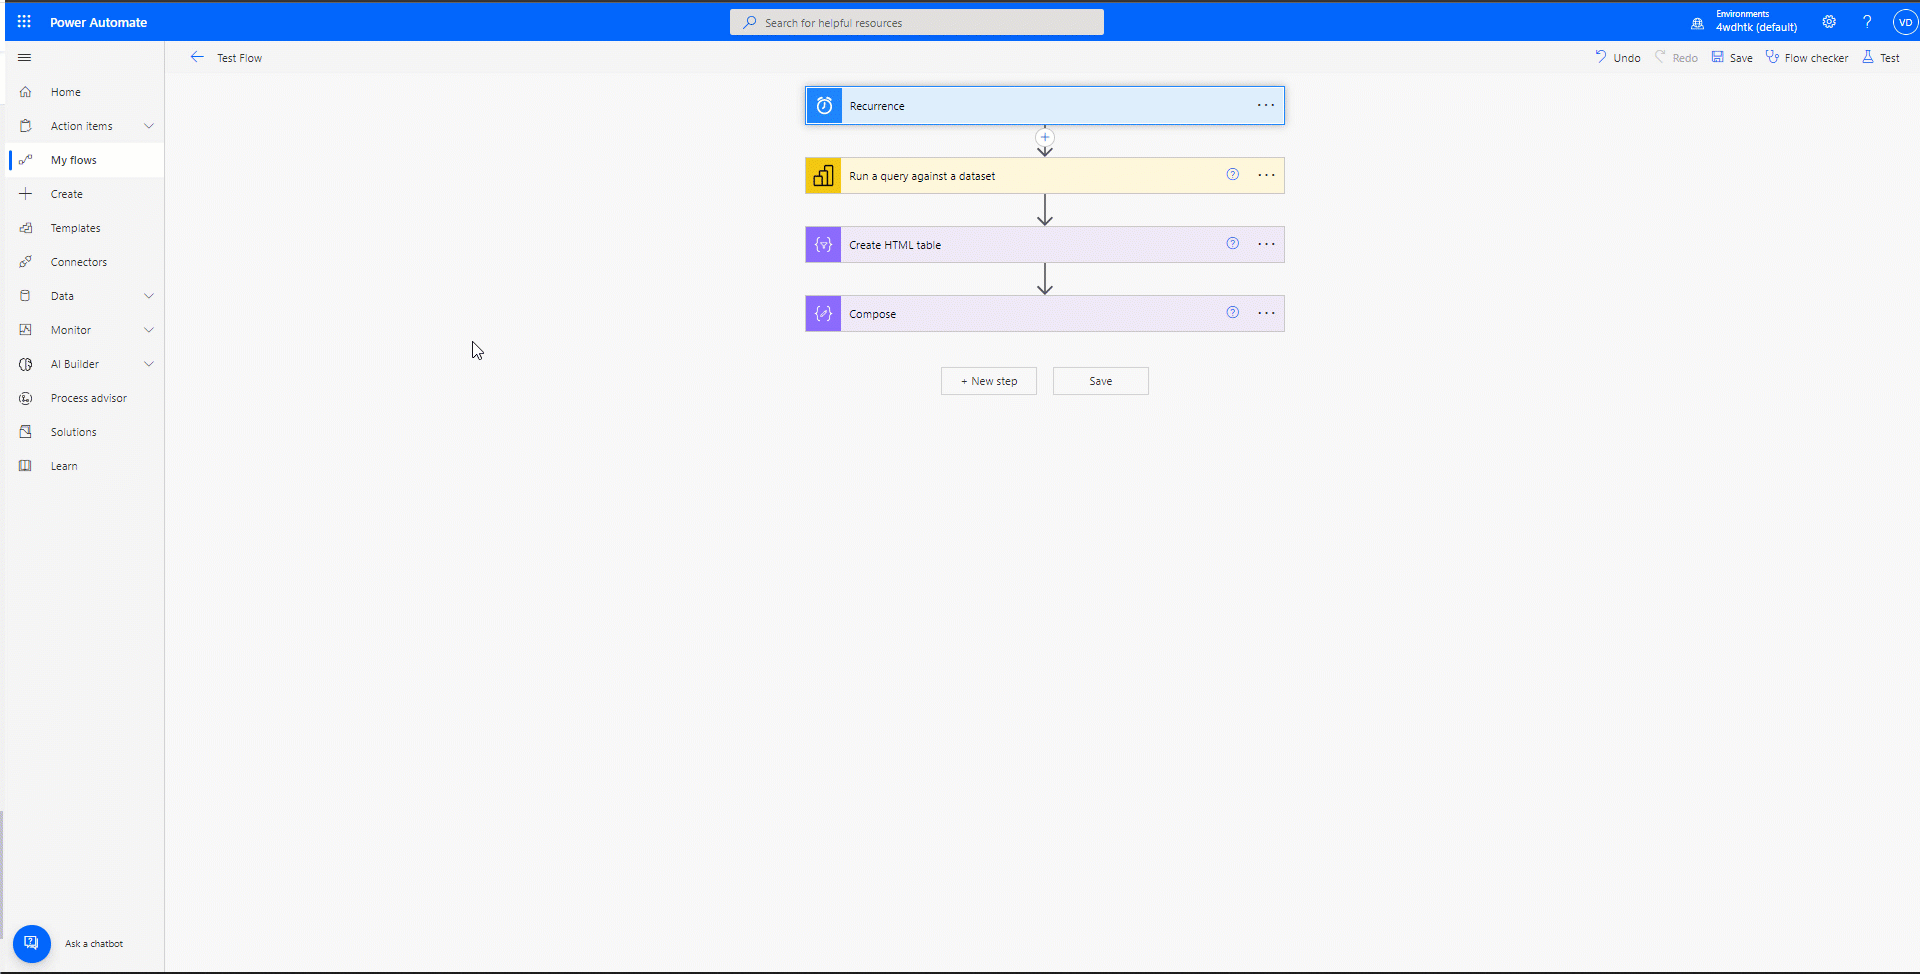This screenshot has width=1920, height=974.
Task: Click the Connectors icon in sidebar
Action: pos(26,262)
